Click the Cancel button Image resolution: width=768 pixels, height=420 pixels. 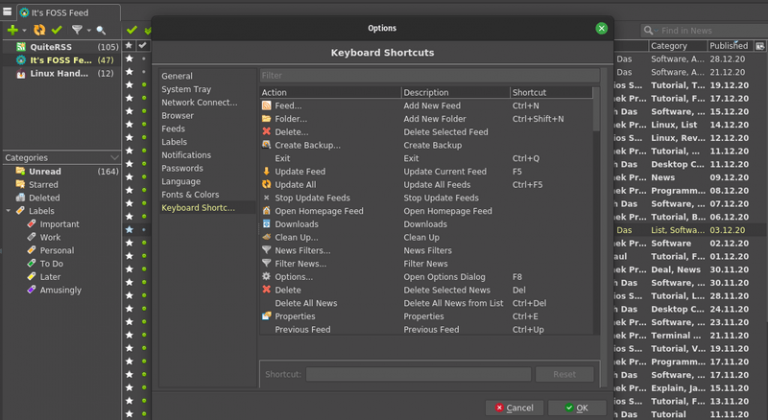[514, 408]
